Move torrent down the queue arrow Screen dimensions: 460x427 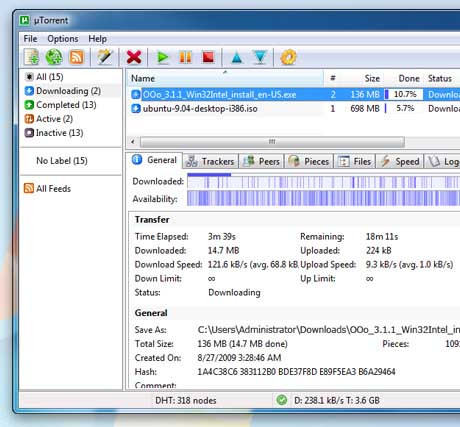pyautogui.click(x=260, y=57)
